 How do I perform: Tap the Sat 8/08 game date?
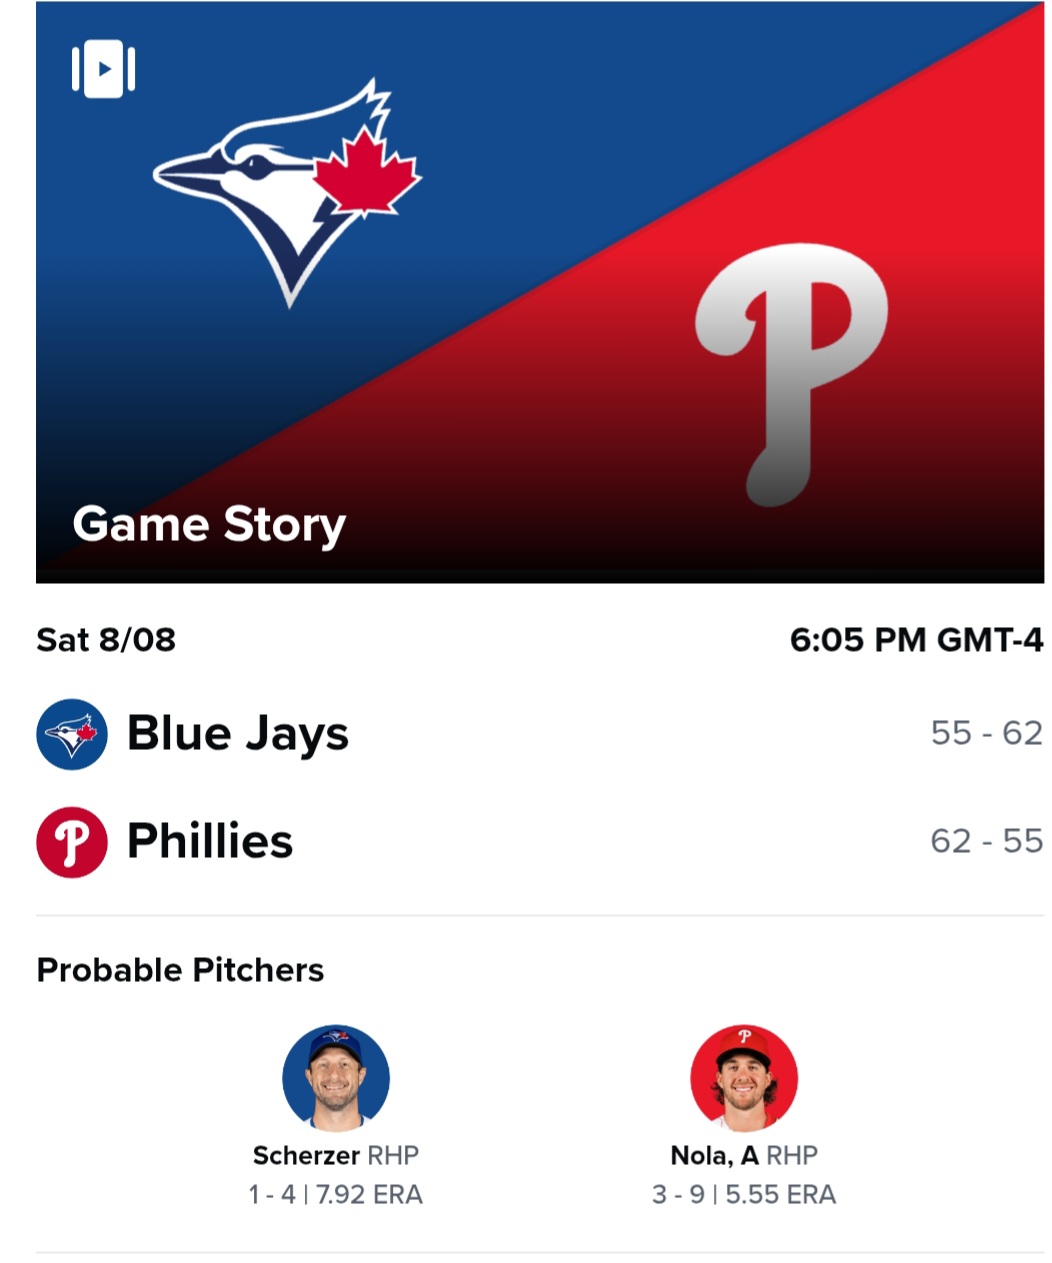tap(106, 639)
